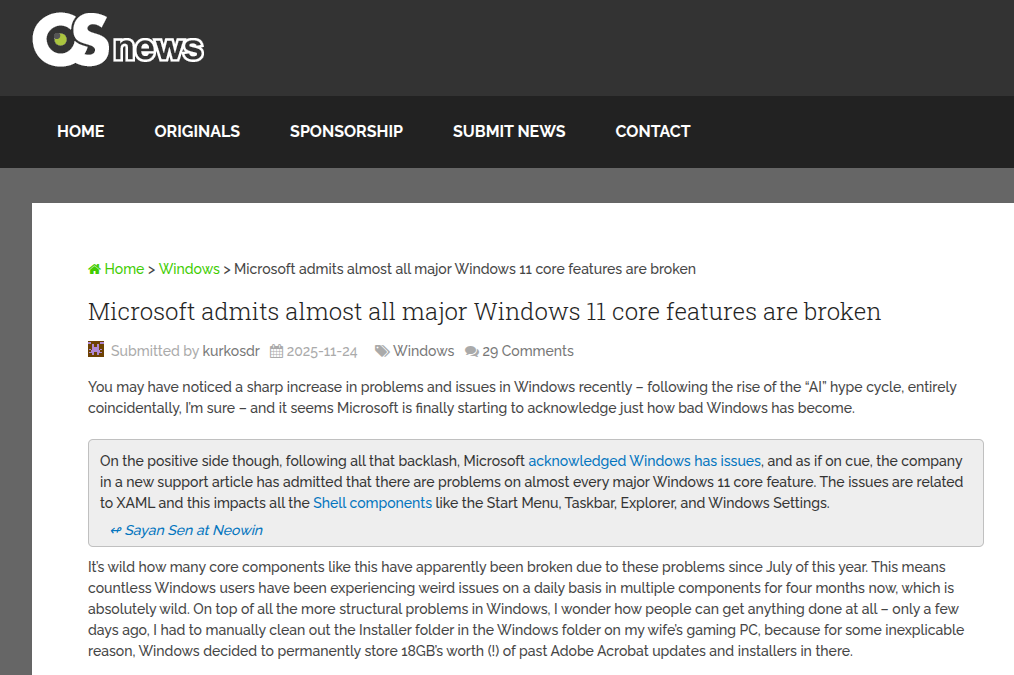Viewport: 1014px width, 675px height.
Task: Open the CONTACT nav item
Action: point(653,131)
